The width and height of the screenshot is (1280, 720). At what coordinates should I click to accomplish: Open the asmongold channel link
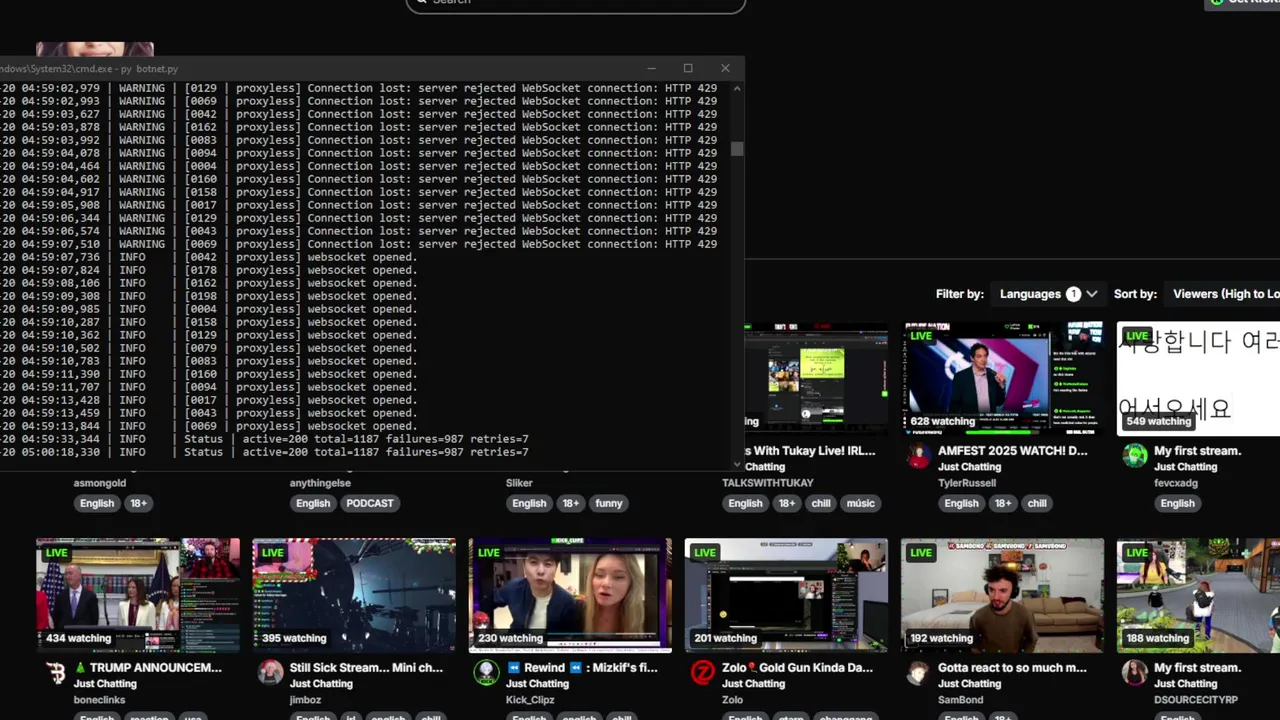(99, 483)
